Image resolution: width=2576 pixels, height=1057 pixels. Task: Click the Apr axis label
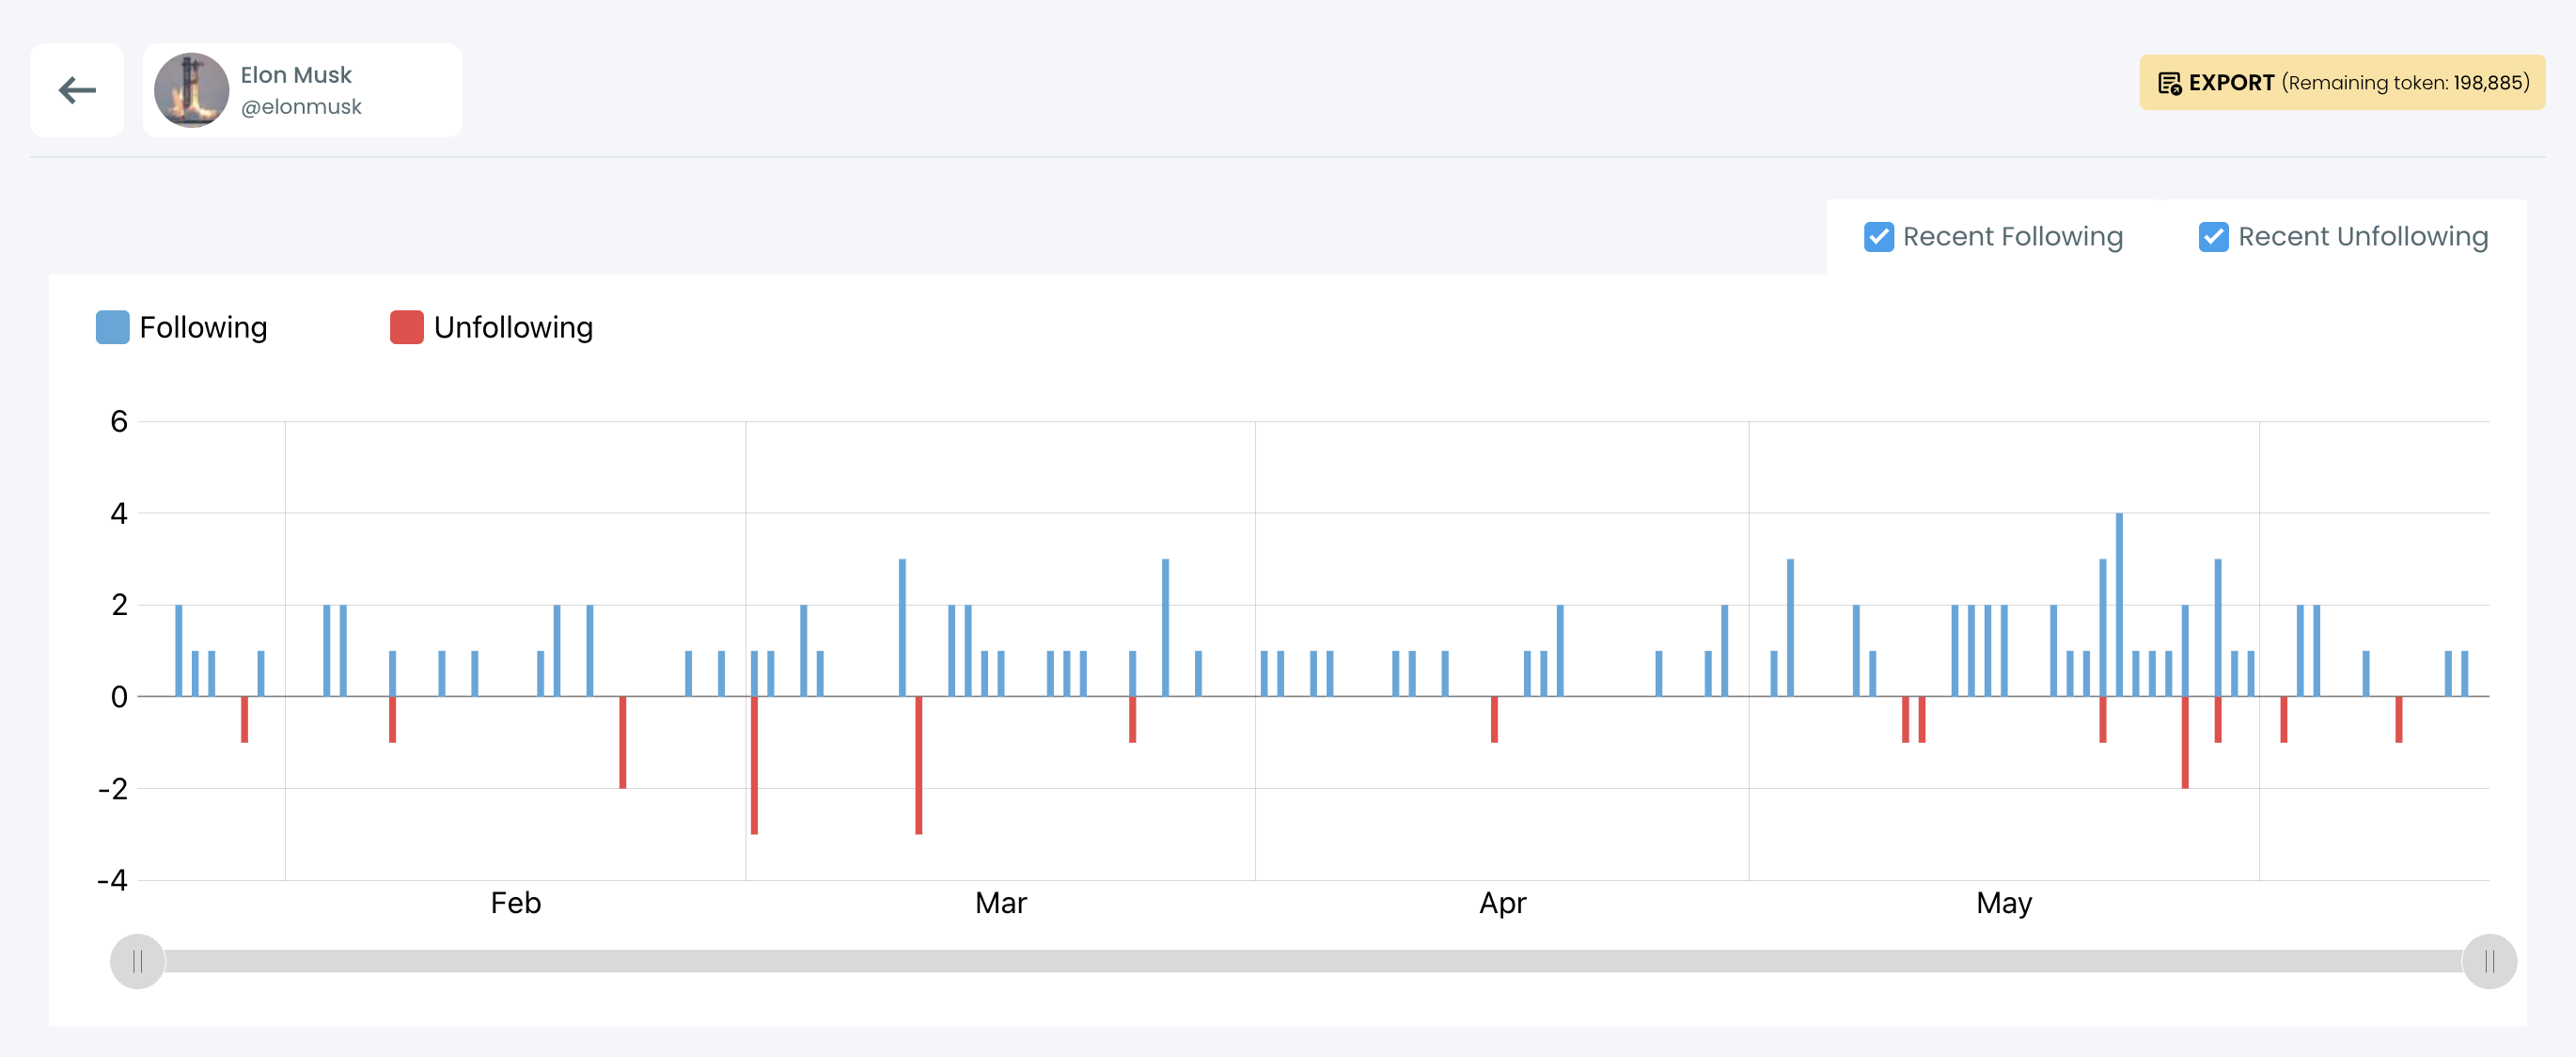(x=1502, y=903)
